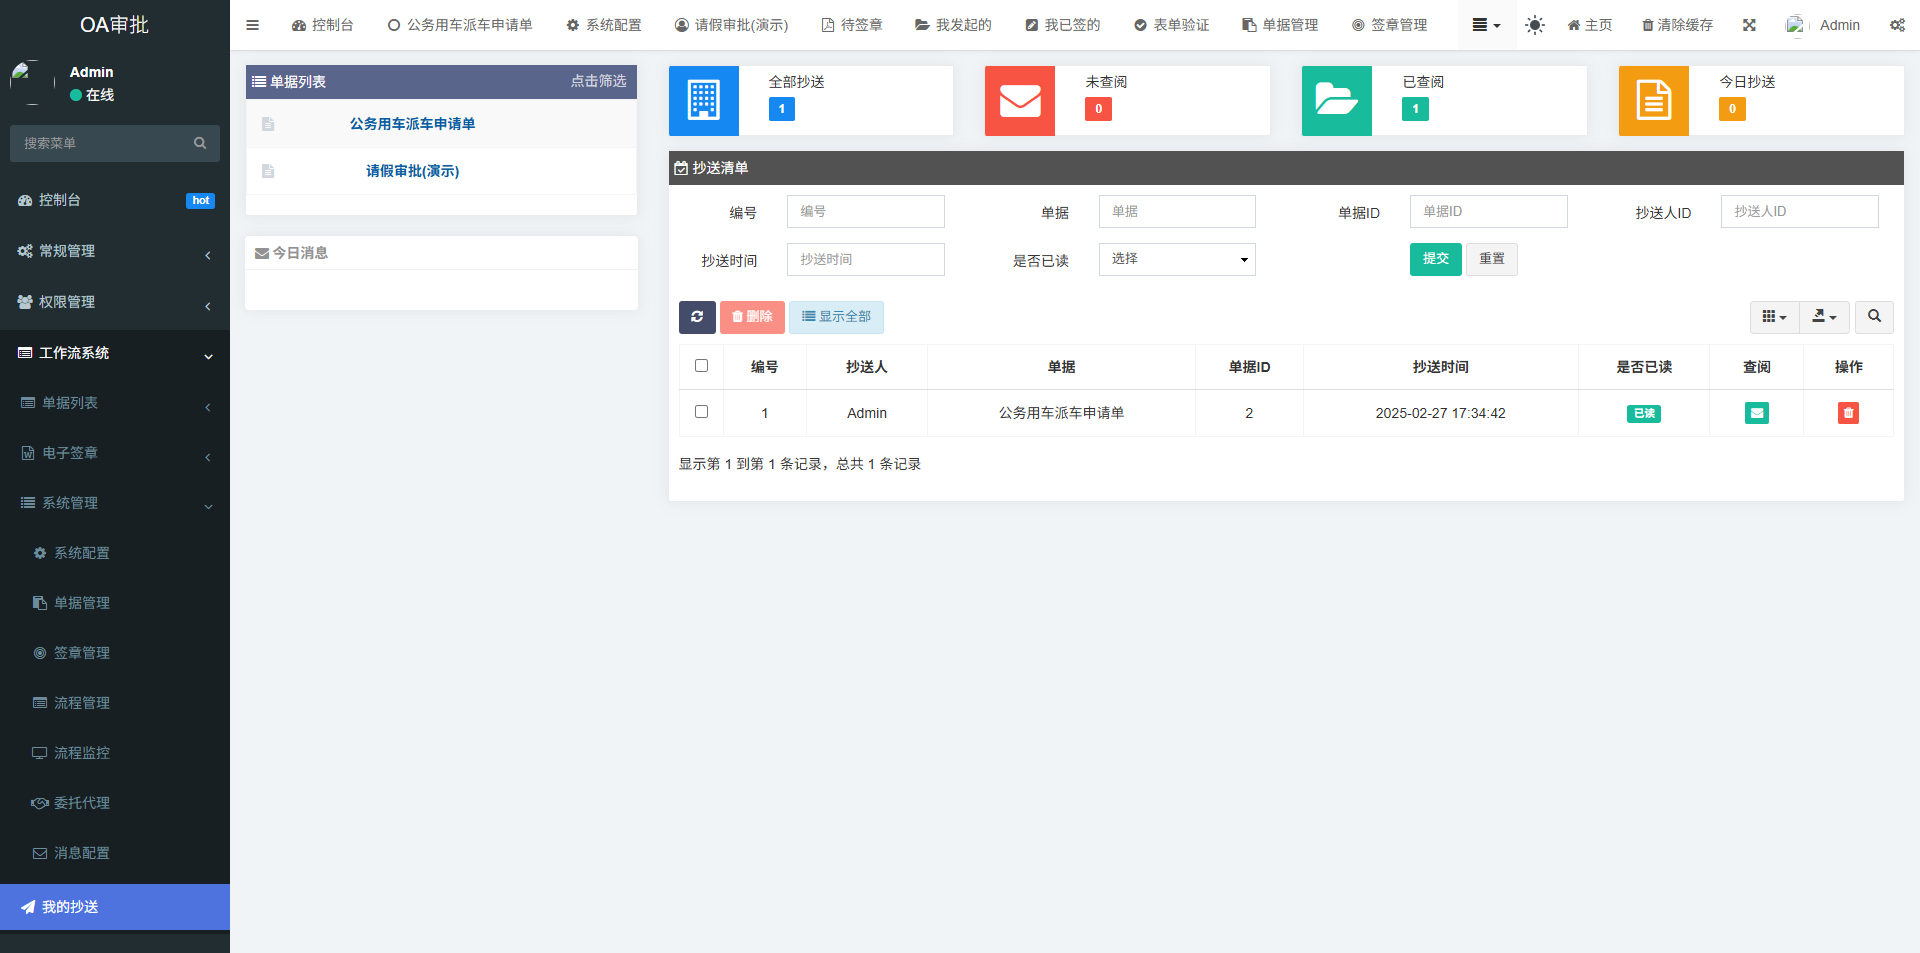Switch to the 待签章 tab

[x=852, y=25]
